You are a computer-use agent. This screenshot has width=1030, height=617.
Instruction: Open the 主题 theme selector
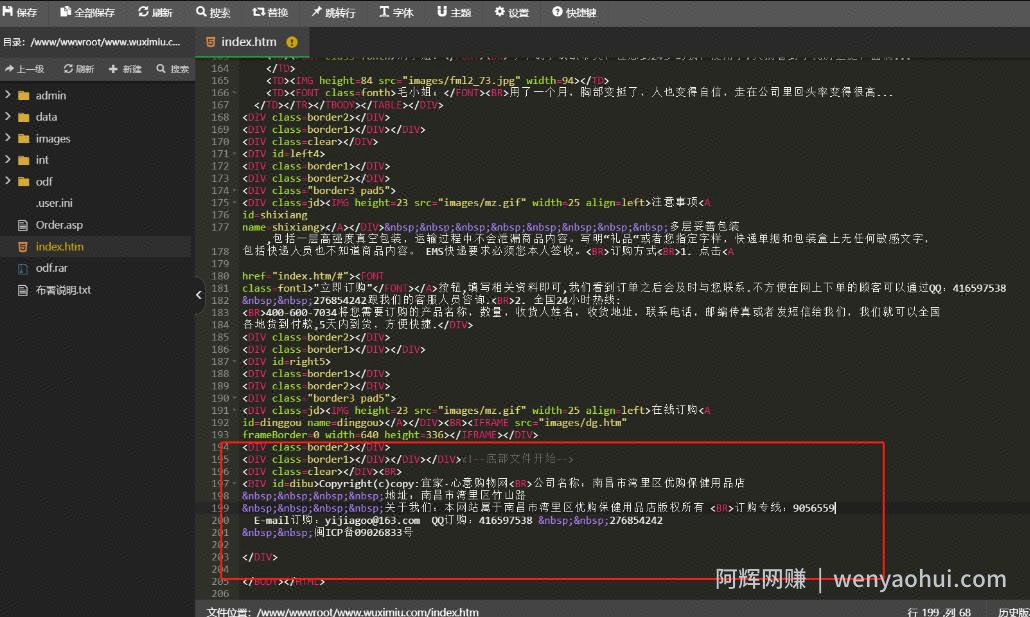click(454, 12)
